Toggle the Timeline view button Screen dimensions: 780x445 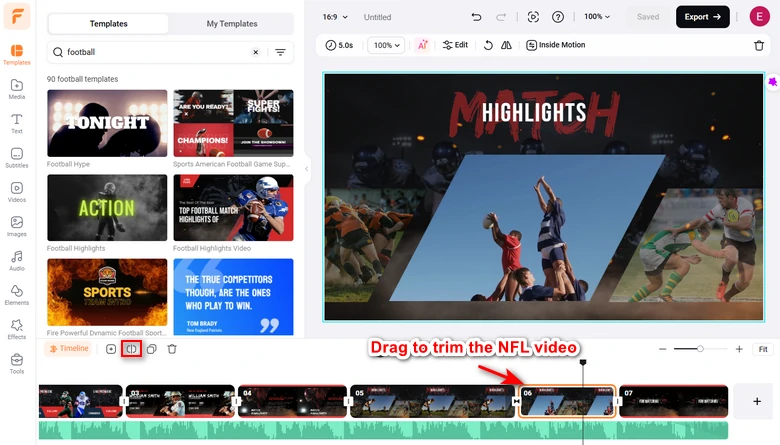69,349
